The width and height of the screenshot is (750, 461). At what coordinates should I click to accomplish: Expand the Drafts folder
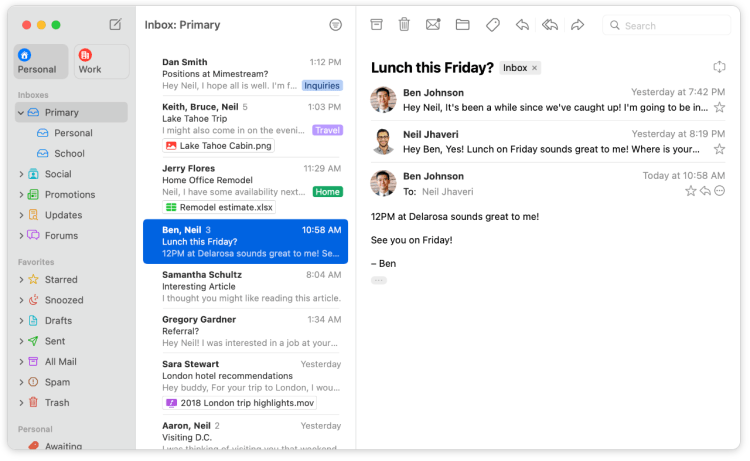pyautogui.click(x=21, y=321)
